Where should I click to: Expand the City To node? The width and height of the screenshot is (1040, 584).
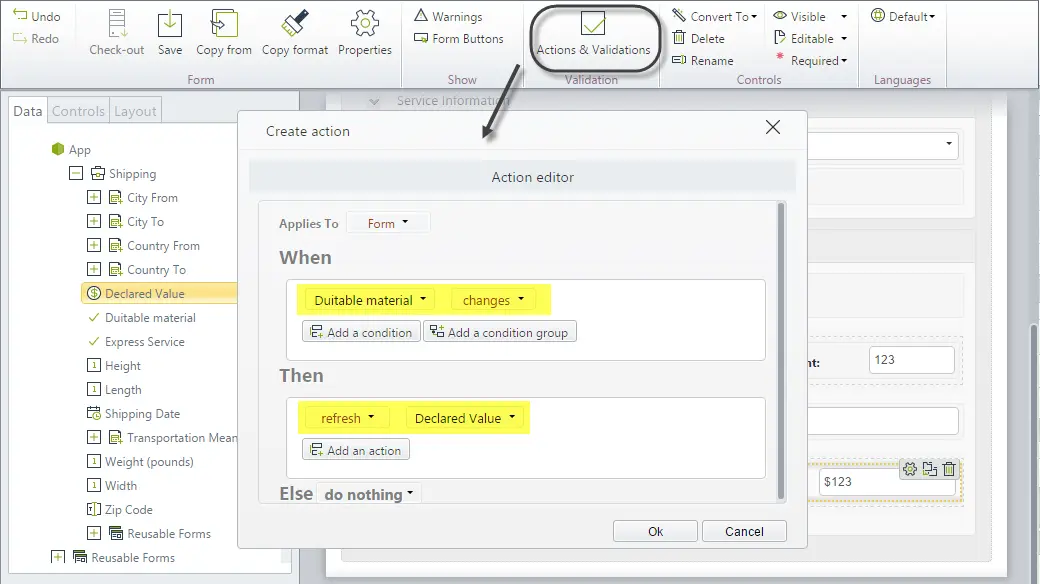click(94, 221)
